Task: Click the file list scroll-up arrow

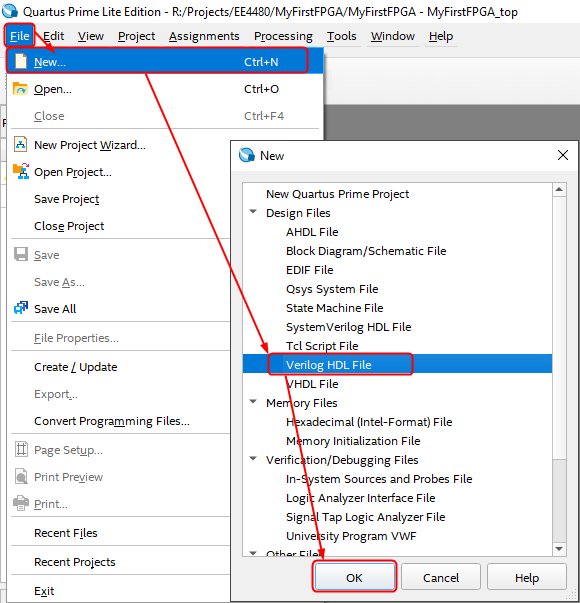Action: coord(559,189)
